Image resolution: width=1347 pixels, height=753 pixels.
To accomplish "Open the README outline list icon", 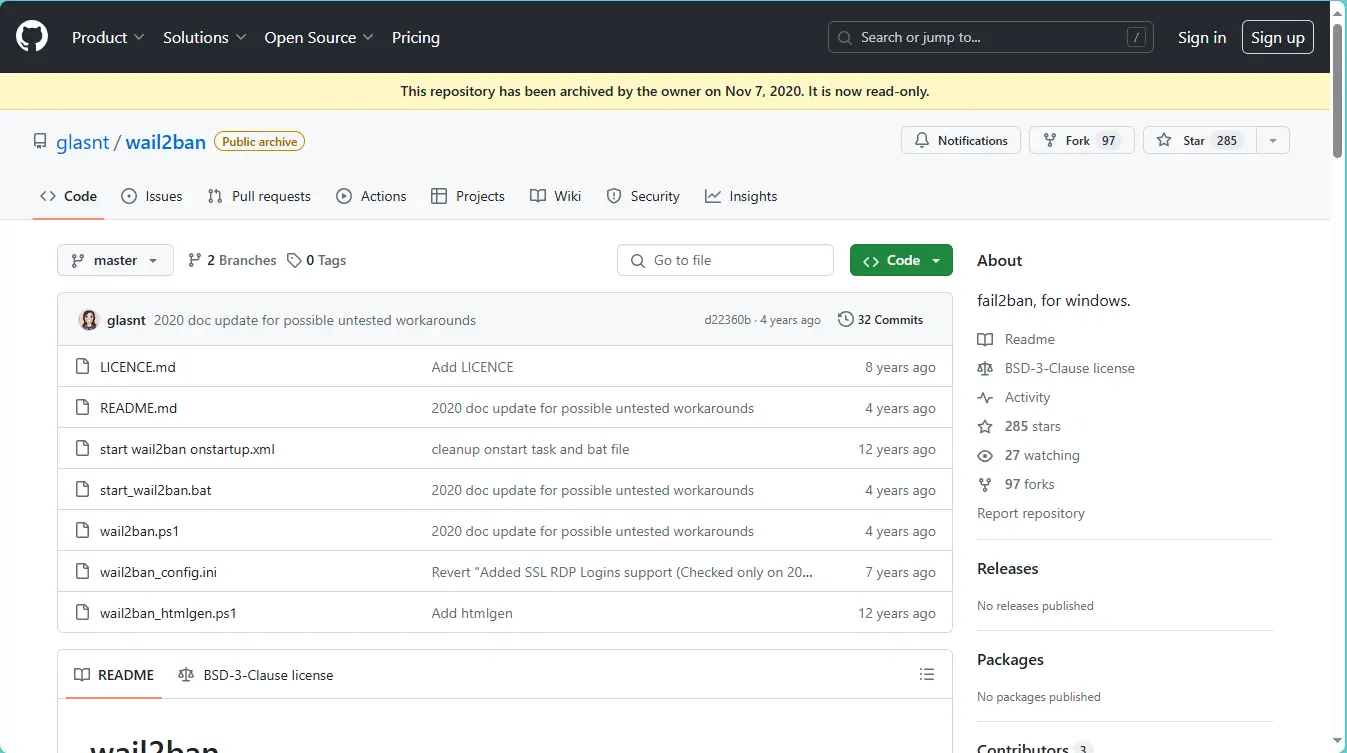I will click(927, 675).
